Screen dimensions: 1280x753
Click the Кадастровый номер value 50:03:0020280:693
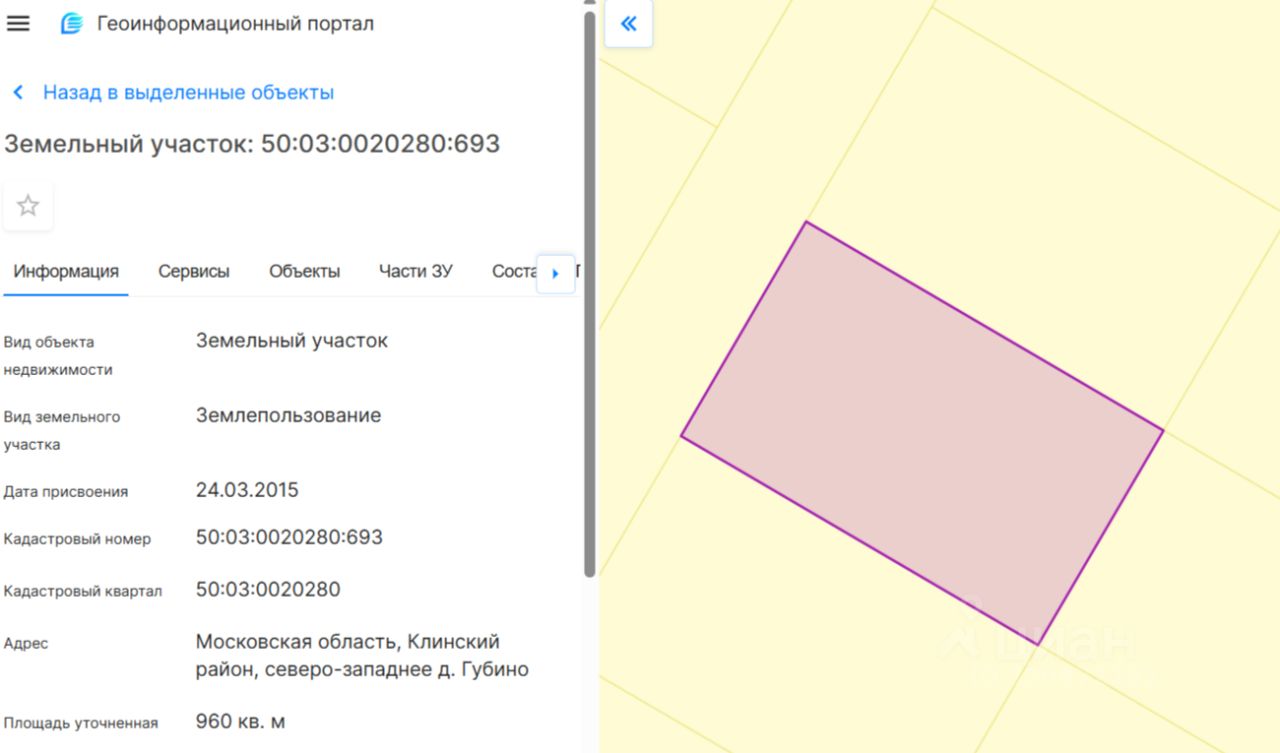289,537
